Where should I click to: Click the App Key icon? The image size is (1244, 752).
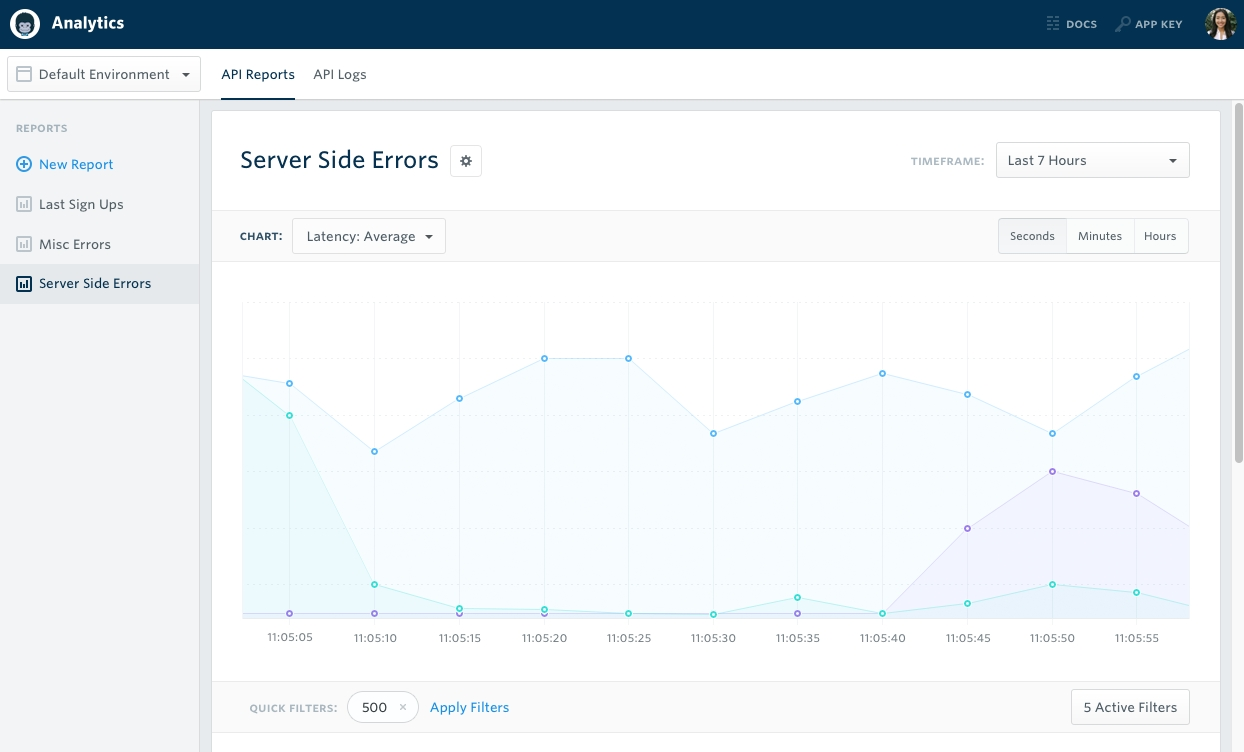tap(1123, 24)
